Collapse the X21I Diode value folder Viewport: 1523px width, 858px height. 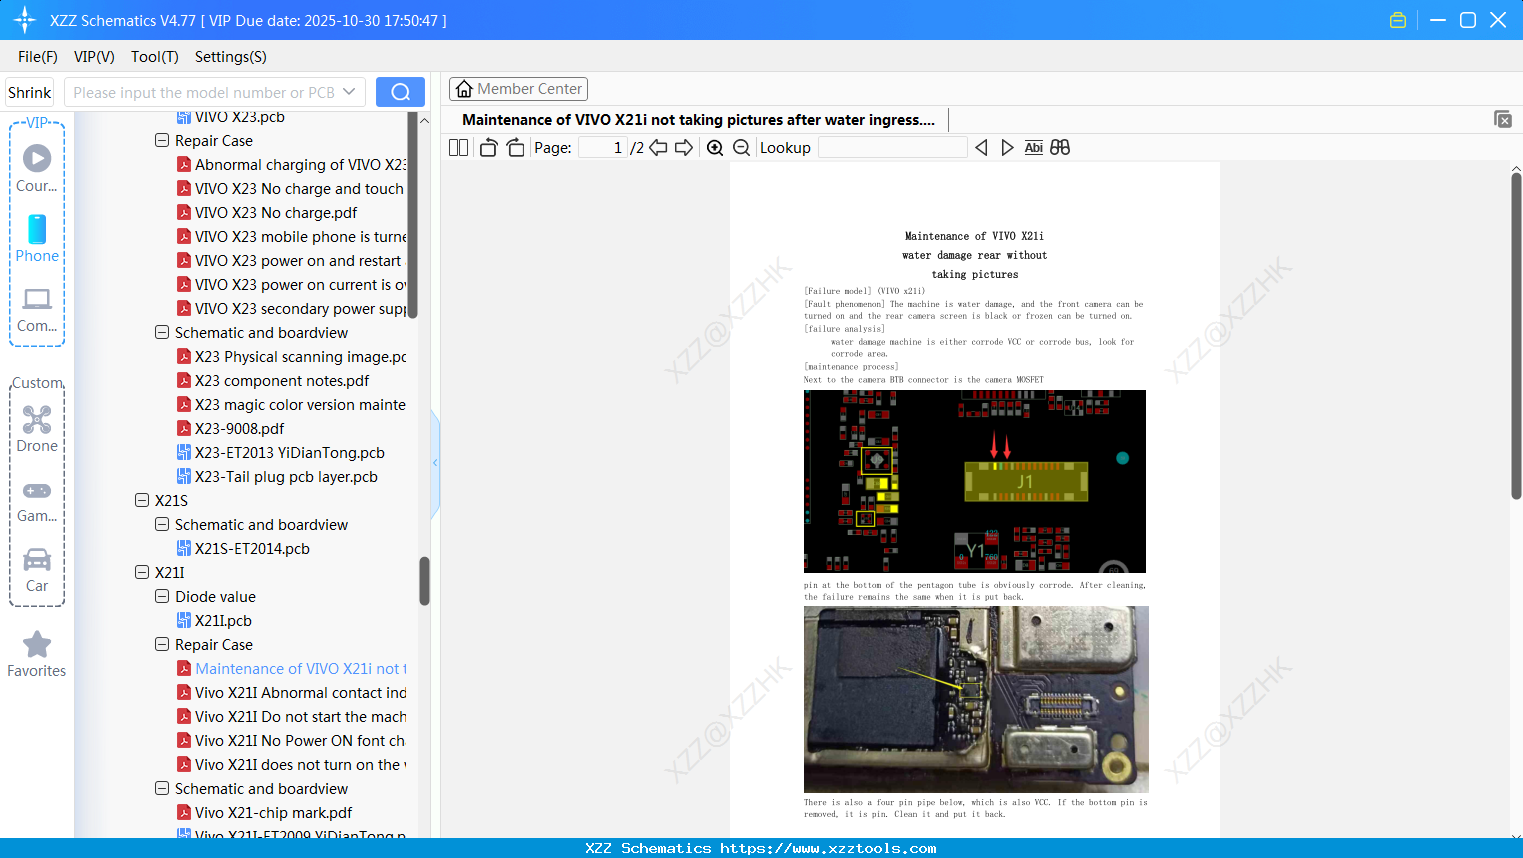162,596
